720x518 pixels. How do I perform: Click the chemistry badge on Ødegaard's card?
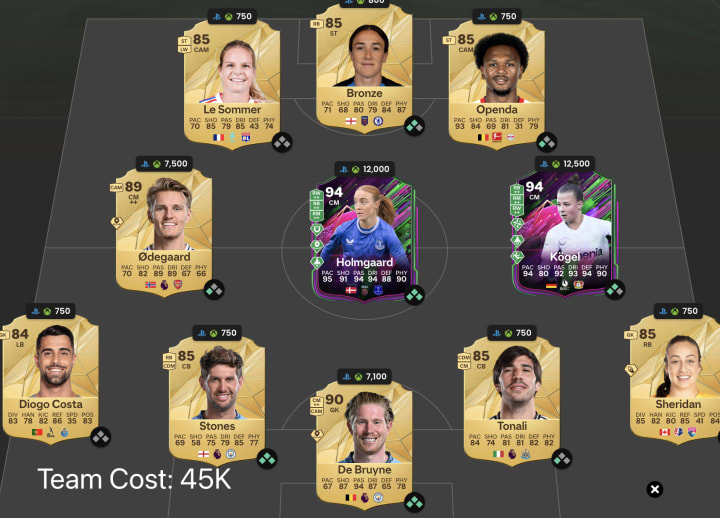click(214, 290)
